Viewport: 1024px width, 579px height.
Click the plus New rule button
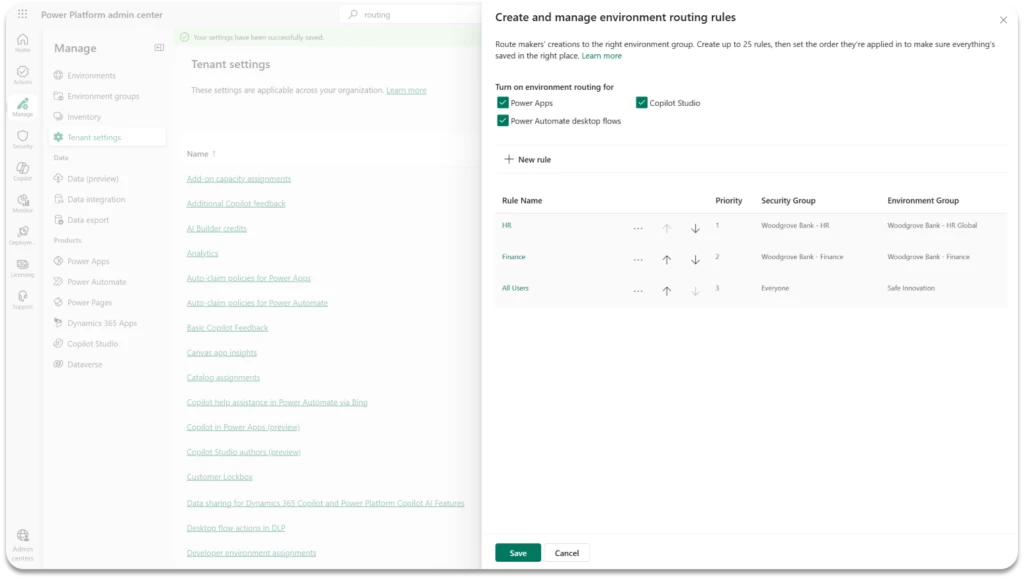tap(527, 160)
